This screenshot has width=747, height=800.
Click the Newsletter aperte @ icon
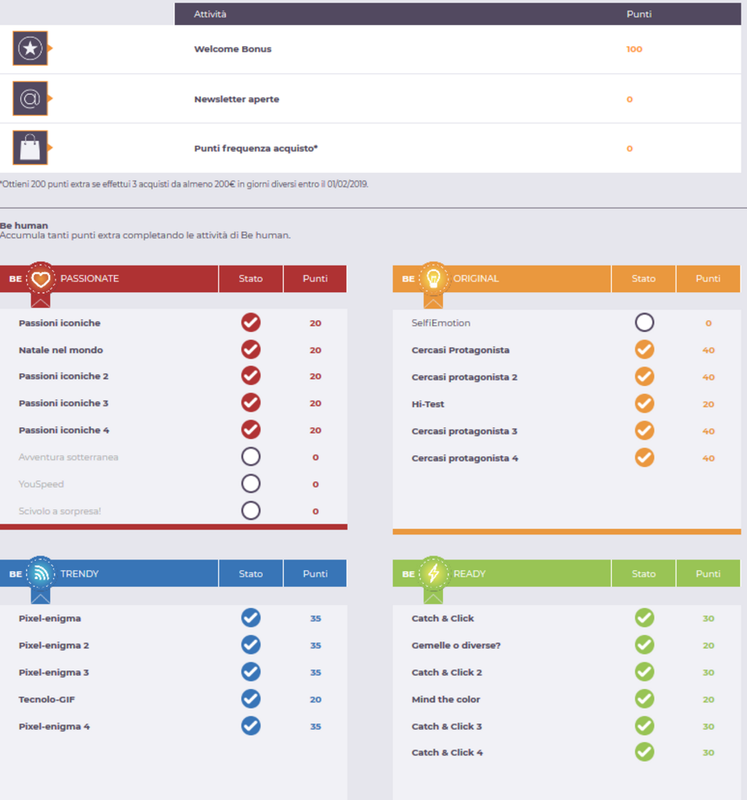[30, 98]
